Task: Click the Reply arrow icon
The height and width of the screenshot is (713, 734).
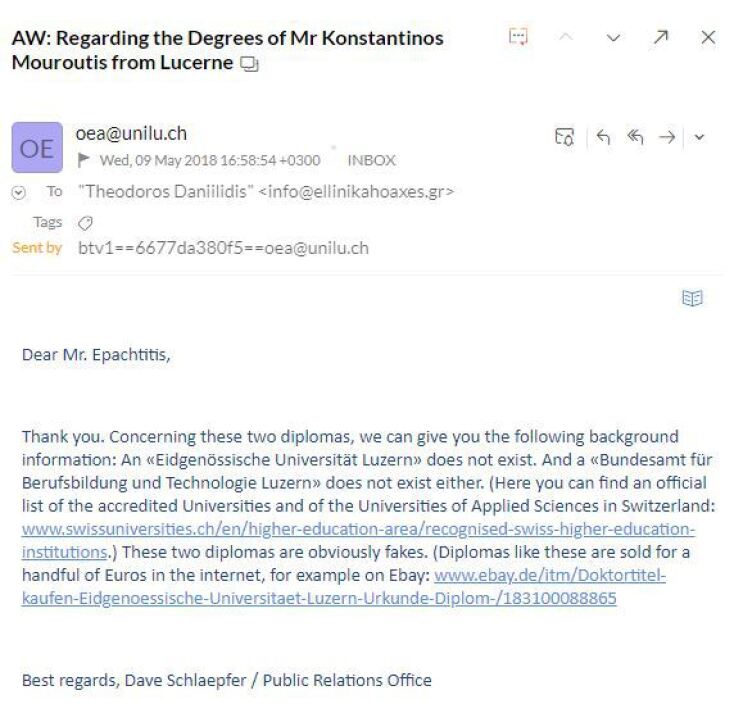Action: 603,138
